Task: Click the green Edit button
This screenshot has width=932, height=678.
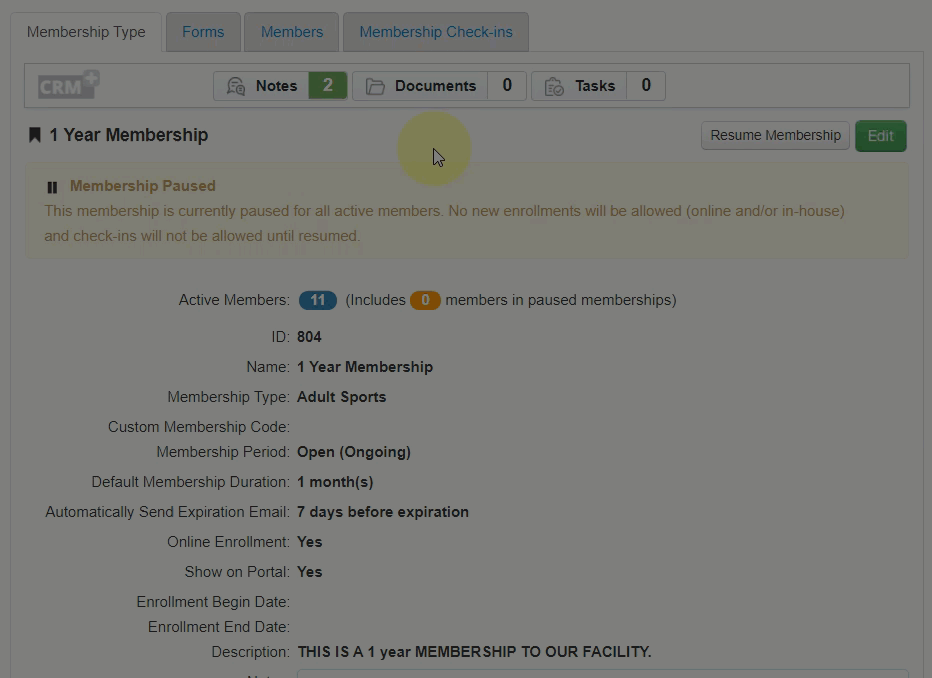Action: [x=880, y=136]
